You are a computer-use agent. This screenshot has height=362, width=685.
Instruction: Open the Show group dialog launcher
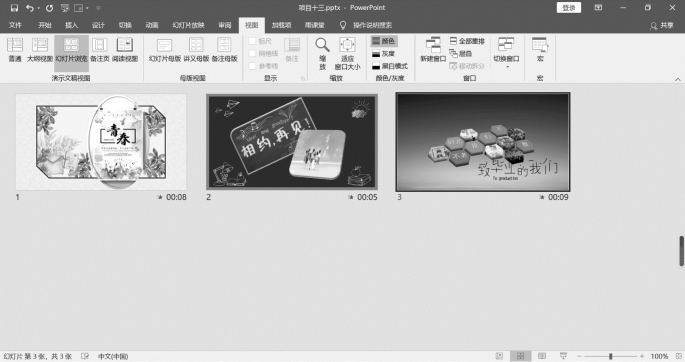click(x=302, y=78)
